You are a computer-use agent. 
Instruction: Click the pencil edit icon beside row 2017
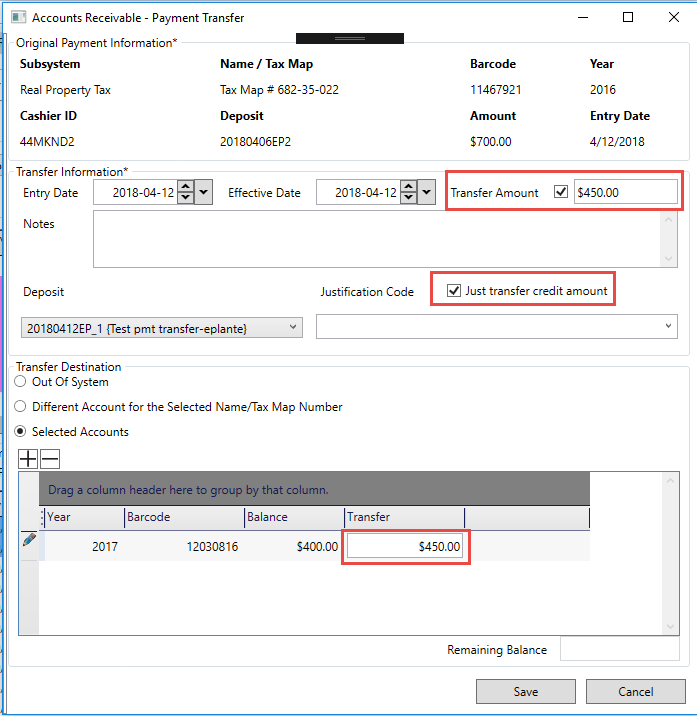(28, 540)
